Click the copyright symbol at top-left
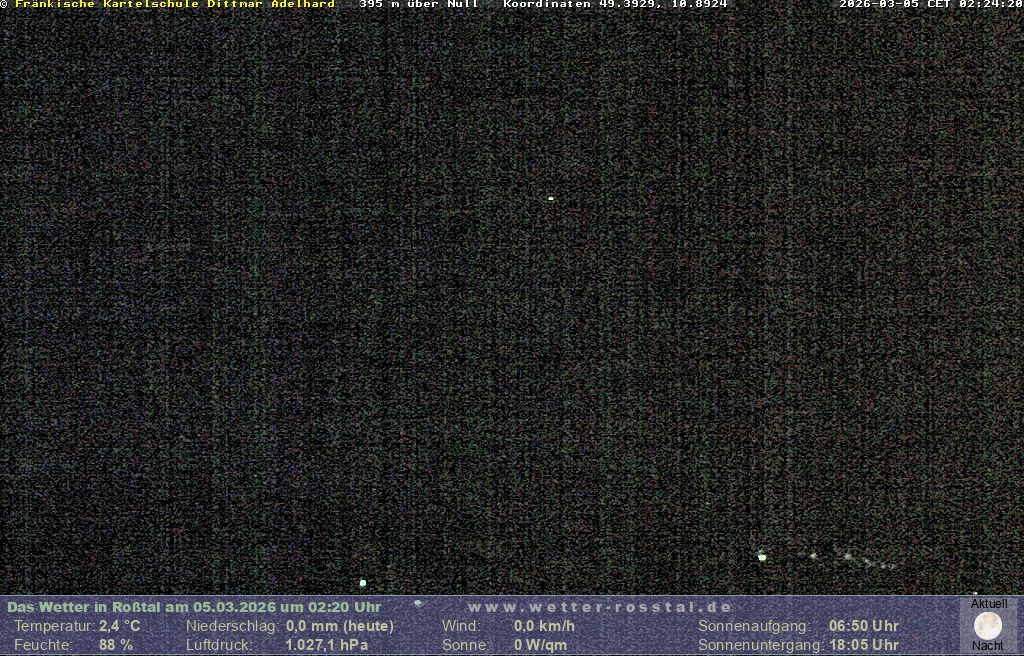Image resolution: width=1024 pixels, height=656 pixels. coord(4,4)
